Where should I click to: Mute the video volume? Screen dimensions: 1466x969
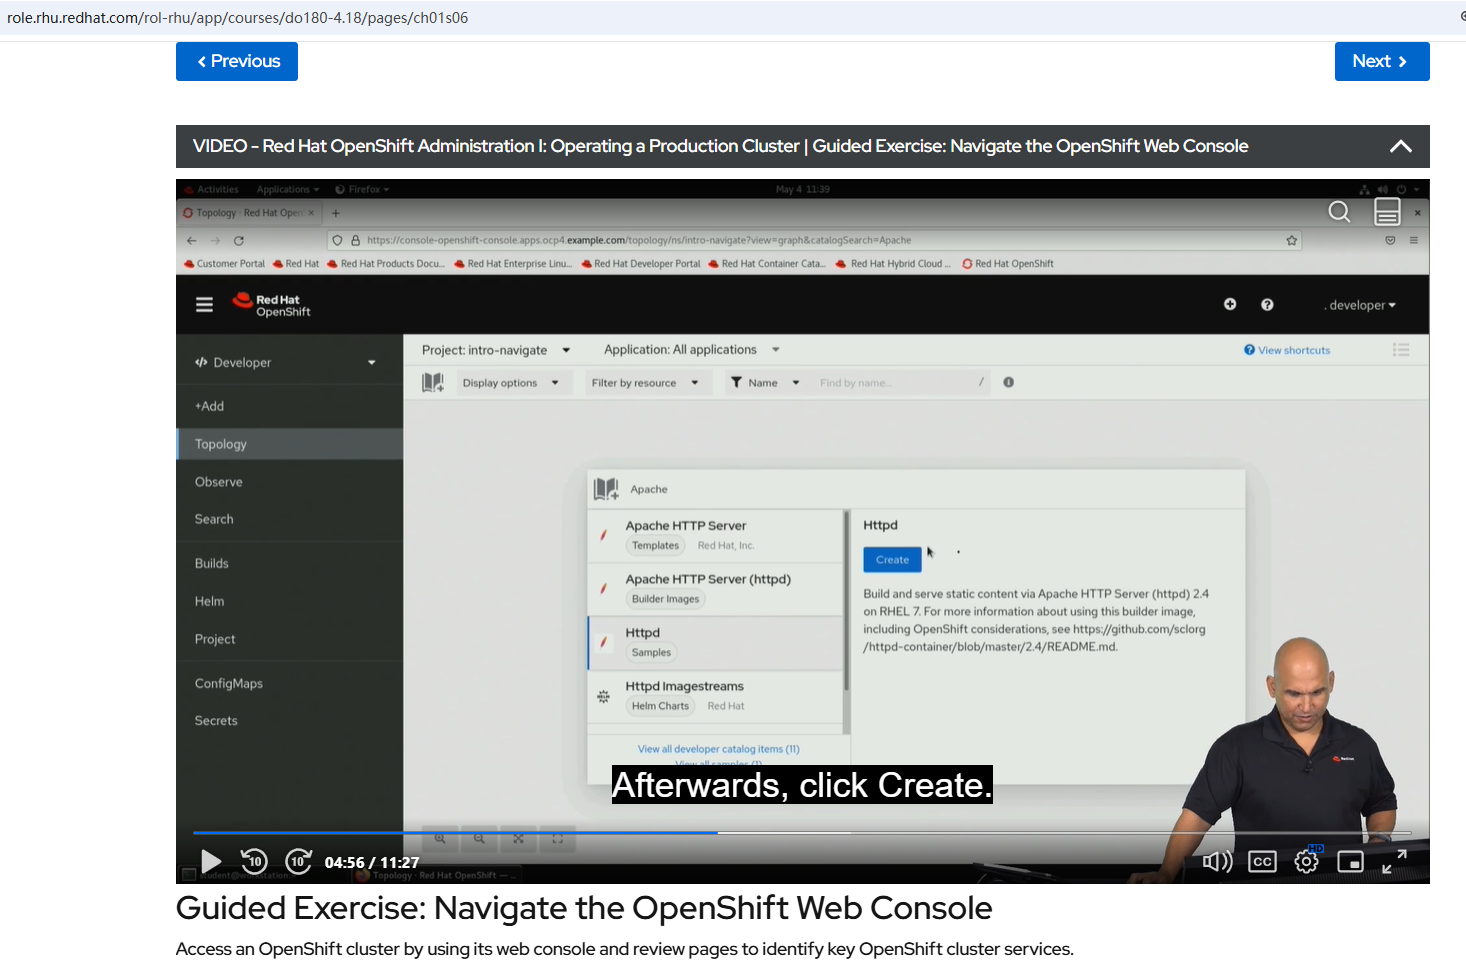coord(1217,861)
